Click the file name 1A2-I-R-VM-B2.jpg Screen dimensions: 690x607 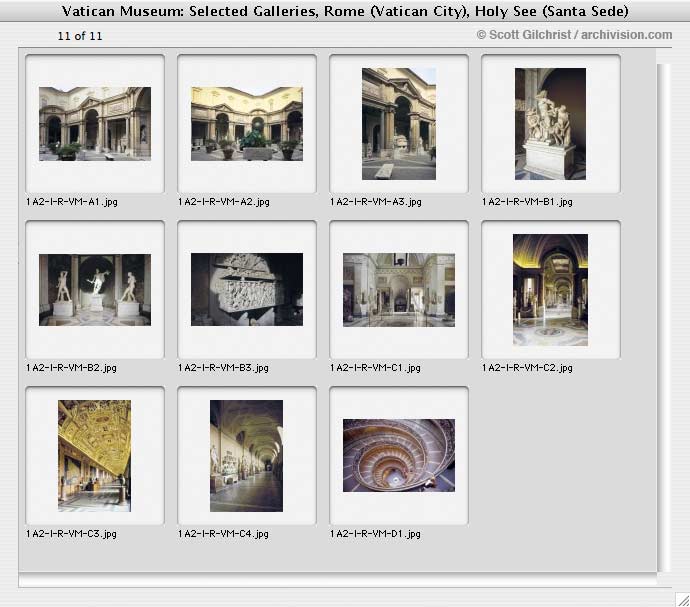[71, 368]
